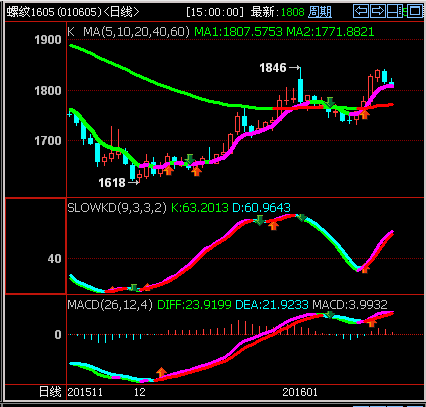Click the 12 month marker on date axis
This screenshot has height=407, width=426.
140,392
